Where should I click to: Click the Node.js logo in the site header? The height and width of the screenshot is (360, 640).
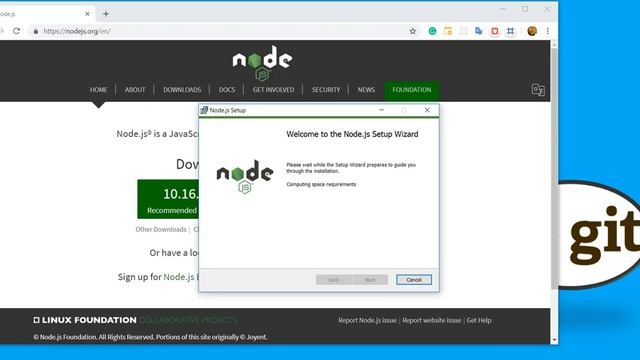[x=262, y=62]
